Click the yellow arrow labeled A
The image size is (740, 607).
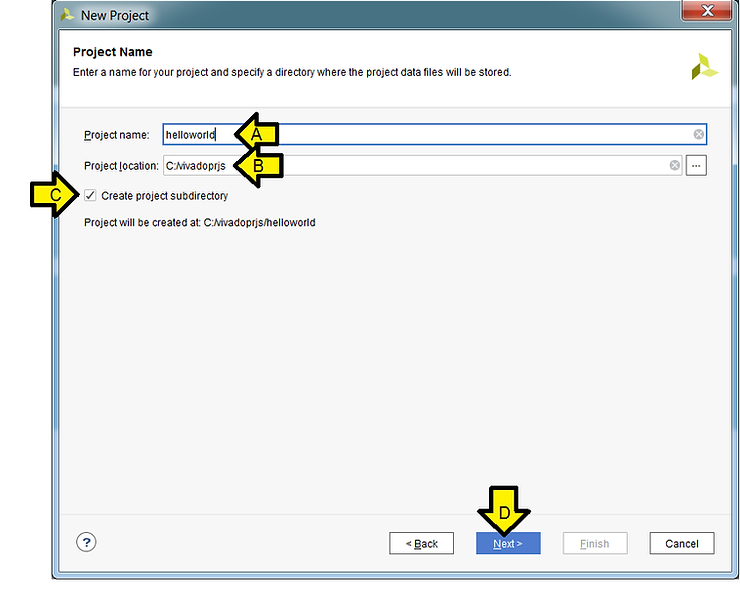pos(256,134)
